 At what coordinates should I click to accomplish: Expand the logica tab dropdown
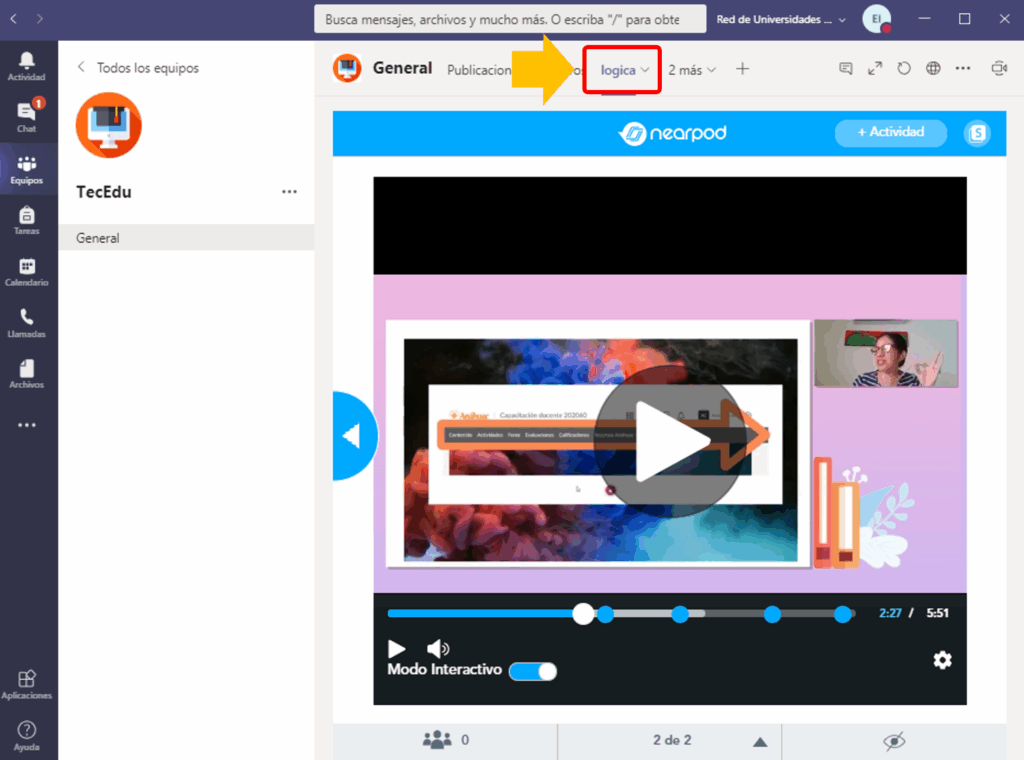point(645,70)
